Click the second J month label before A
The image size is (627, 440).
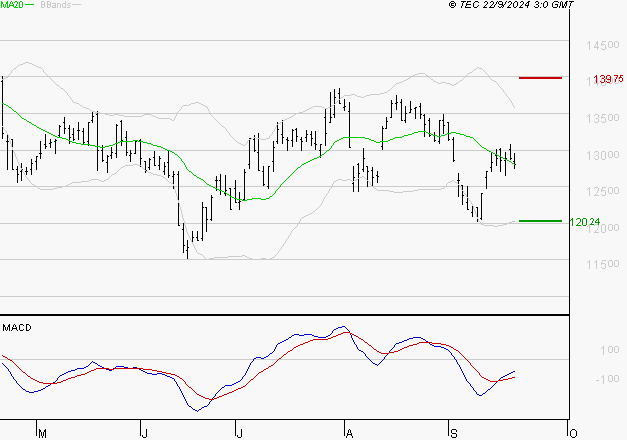[239, 434]
